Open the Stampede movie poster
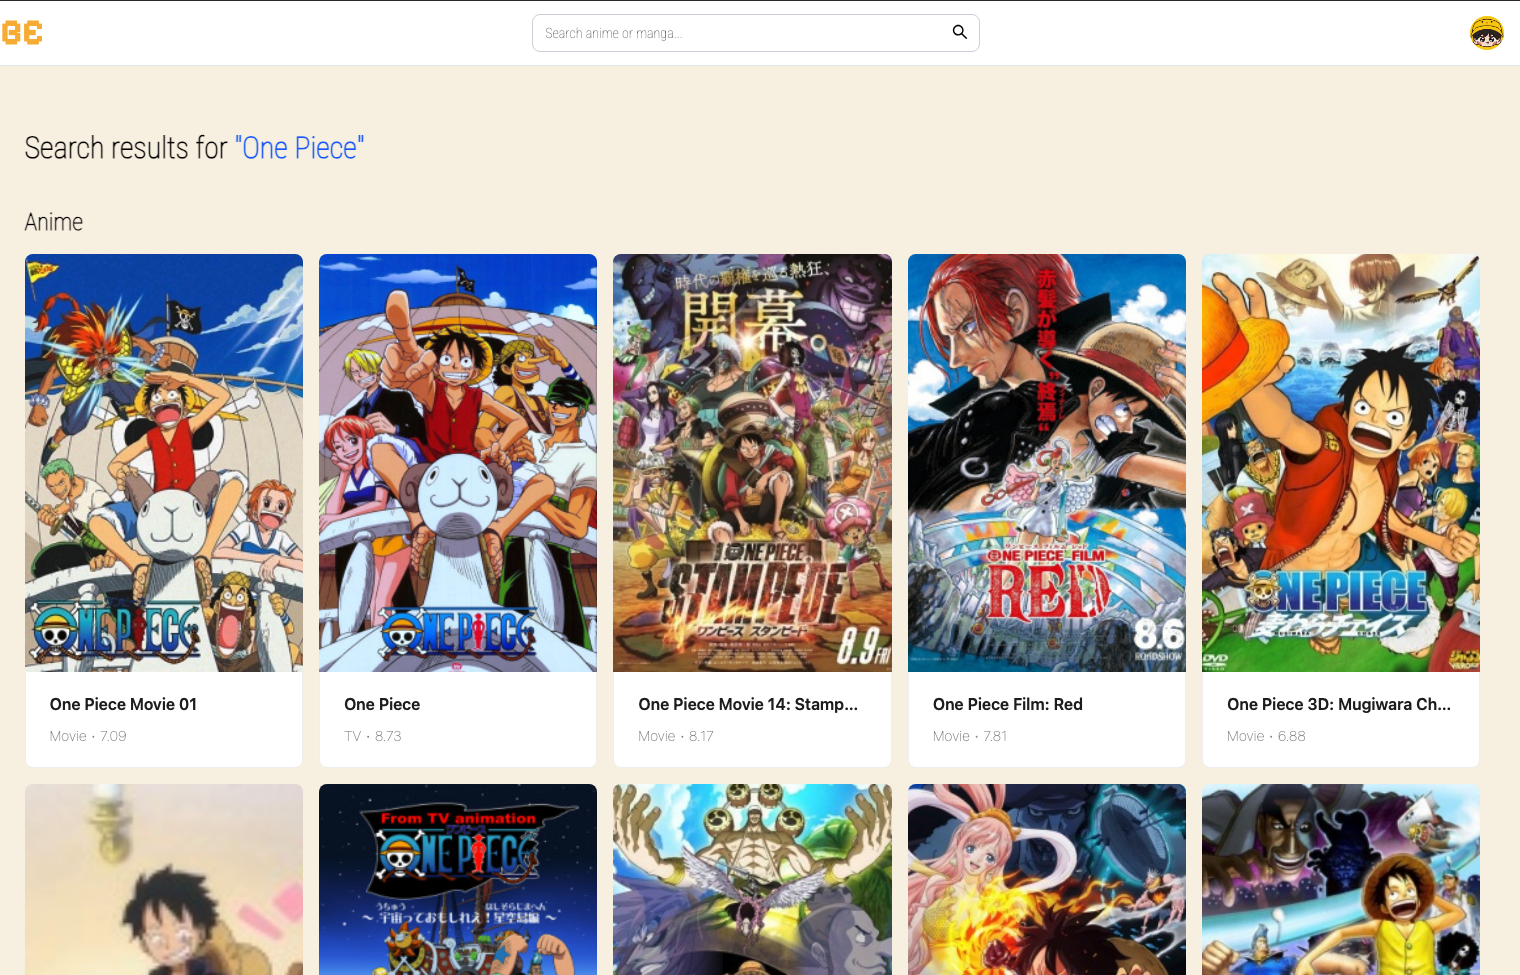 tap(752, 463)
